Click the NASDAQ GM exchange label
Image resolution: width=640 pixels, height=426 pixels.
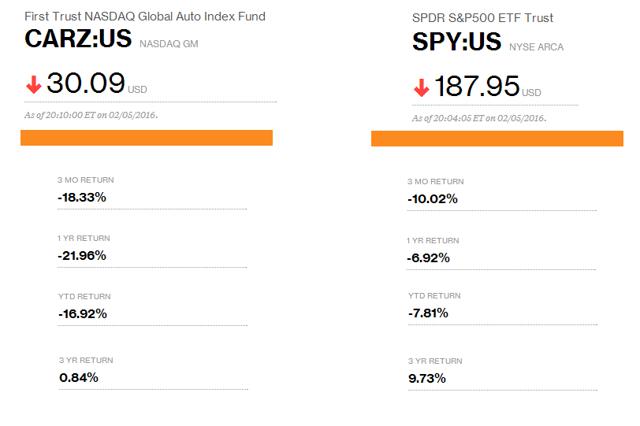click(x=169, y=44)
